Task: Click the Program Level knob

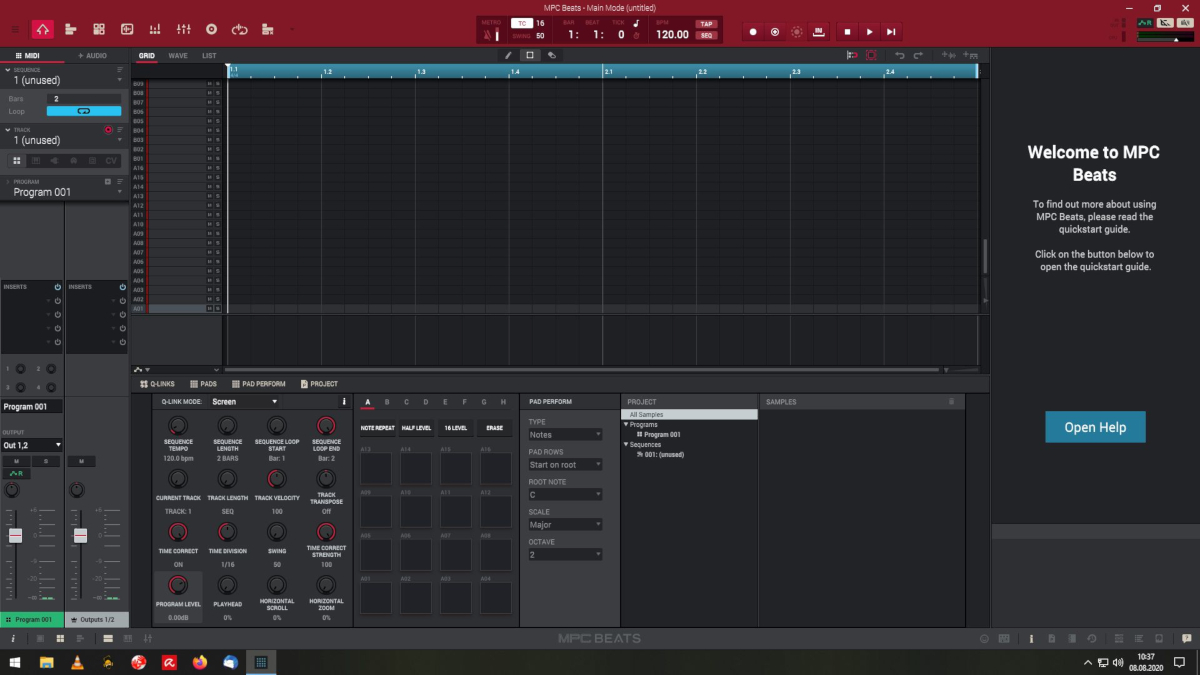Action: click(178, 585)
